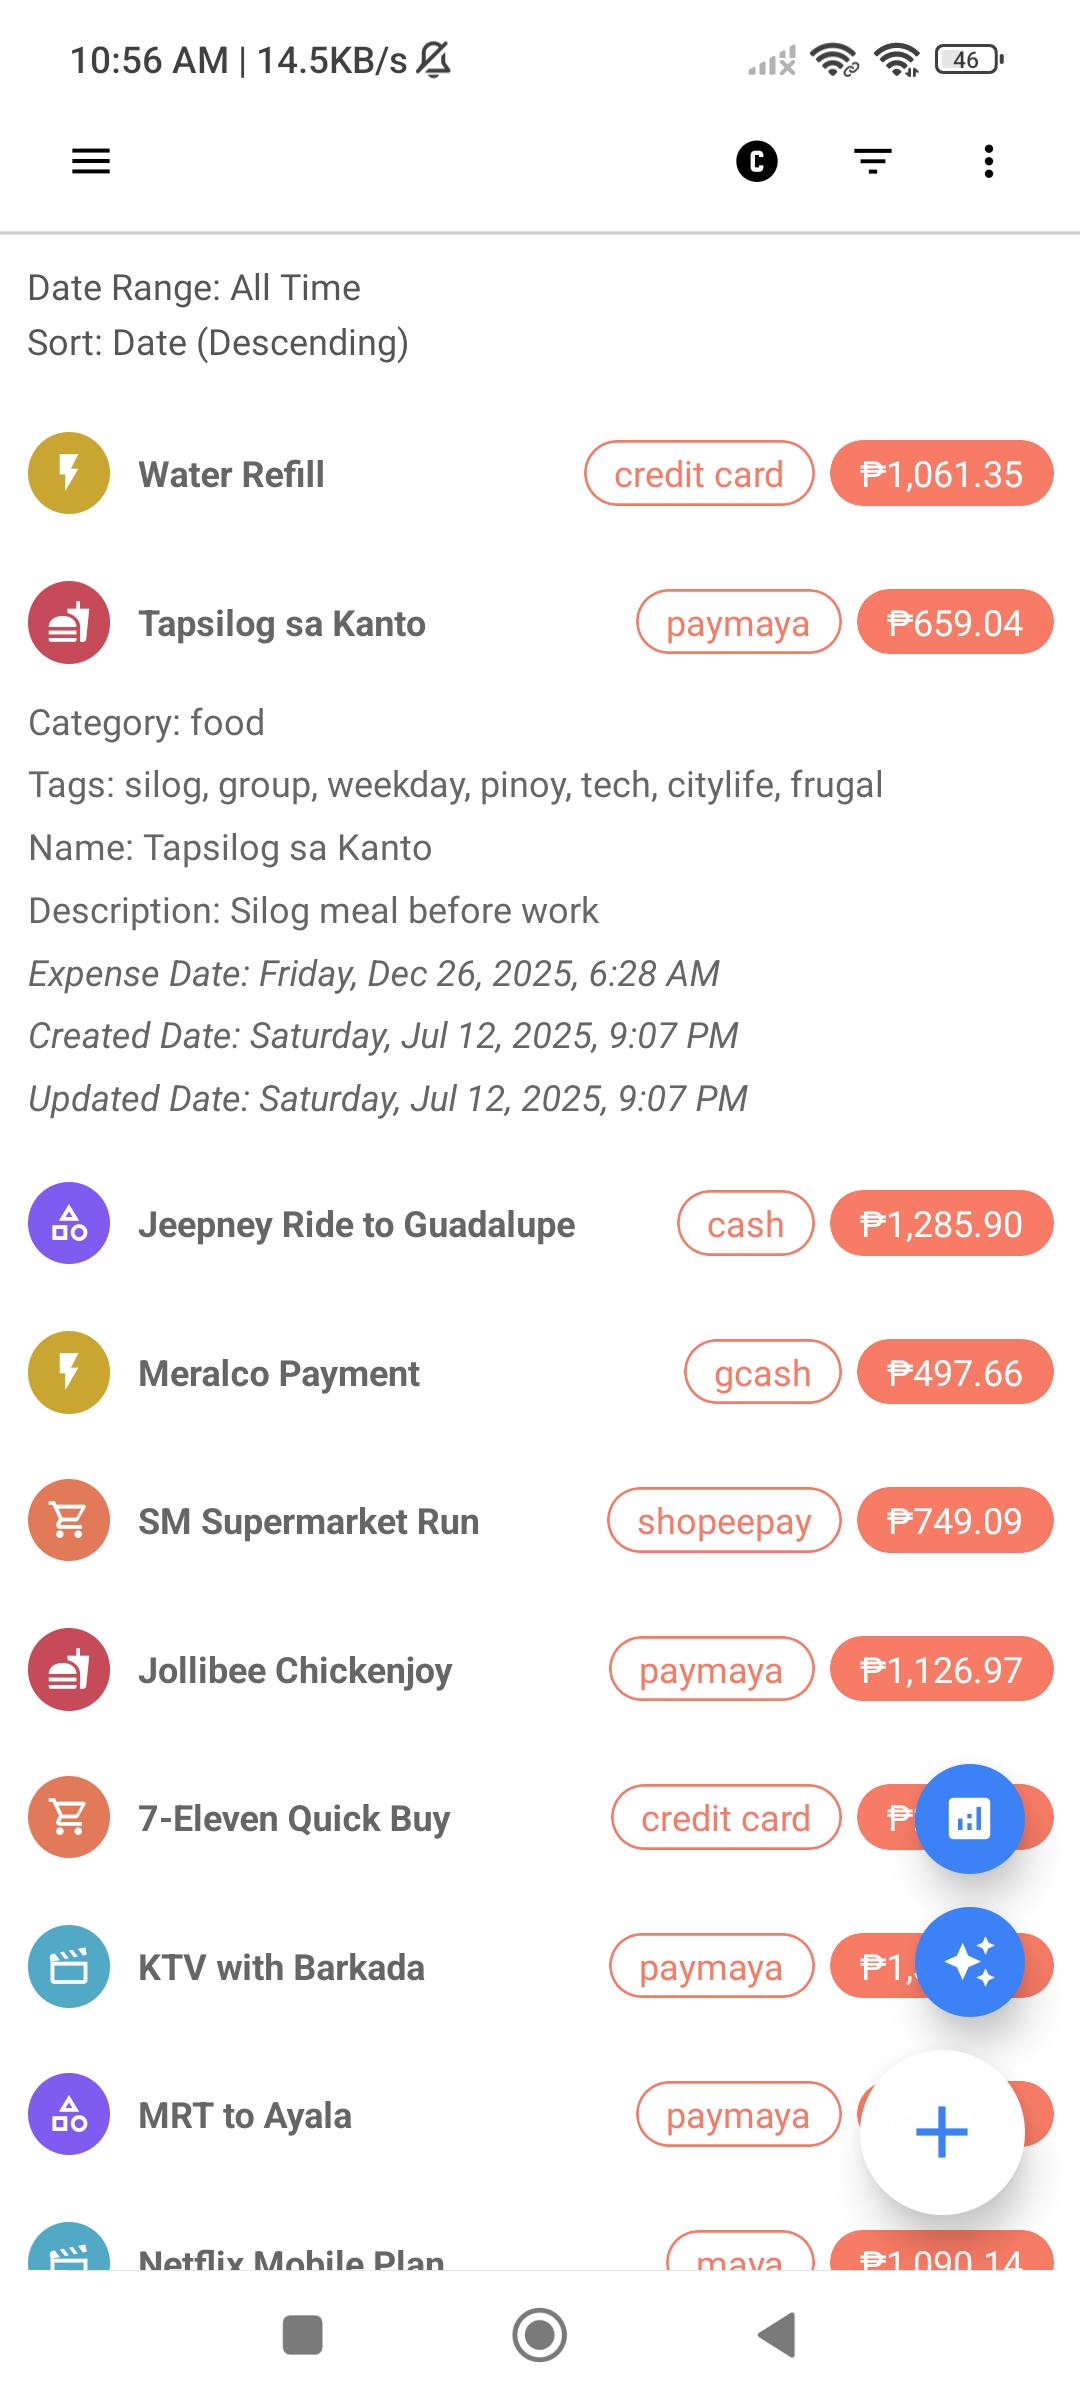Open the hamburger navigation menu
This screenshot has width=1080, height=2400.
91,161
